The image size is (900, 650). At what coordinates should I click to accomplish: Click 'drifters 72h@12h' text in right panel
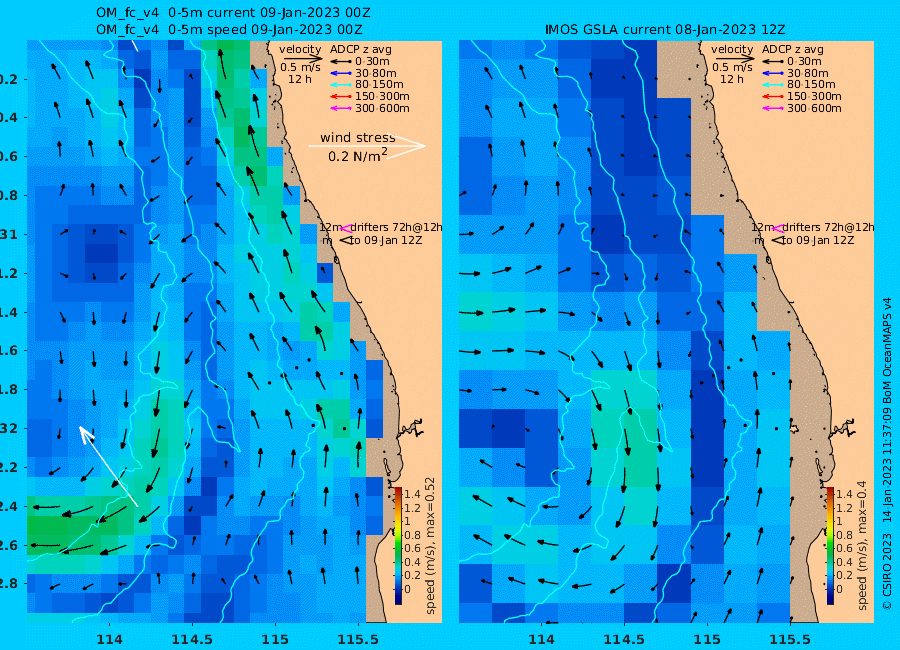coord(828,227)
